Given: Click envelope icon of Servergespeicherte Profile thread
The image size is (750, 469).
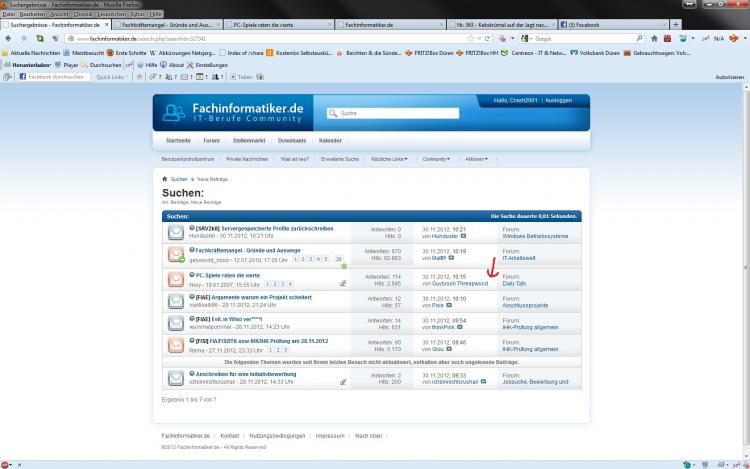Looking at the screenshot, I should click(176, 232).
